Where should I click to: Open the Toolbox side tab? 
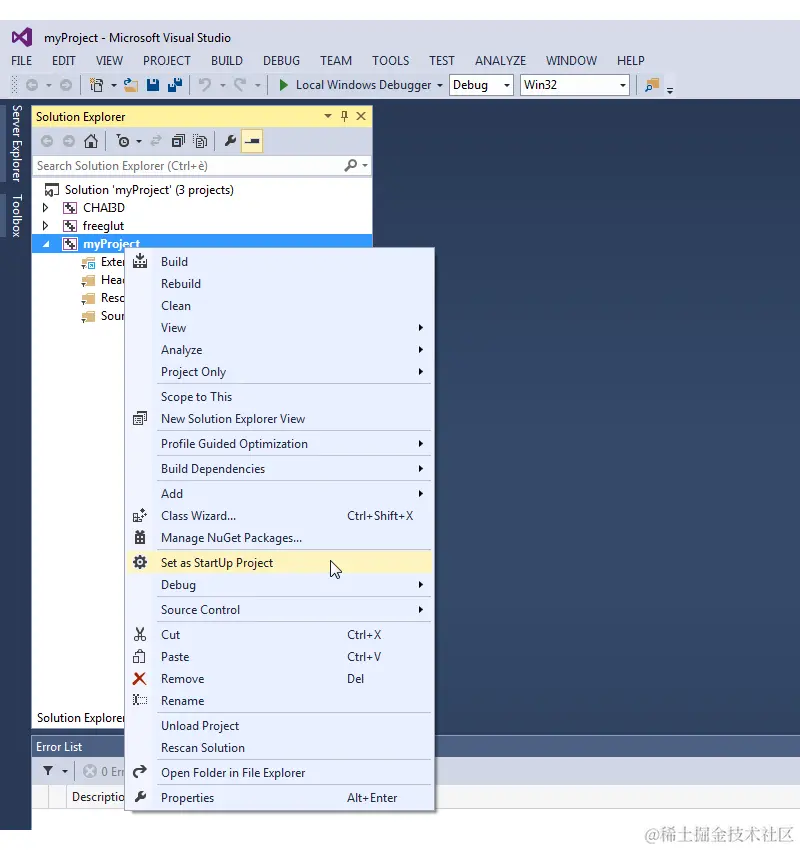pyautogui.click(x=17, y=216)
